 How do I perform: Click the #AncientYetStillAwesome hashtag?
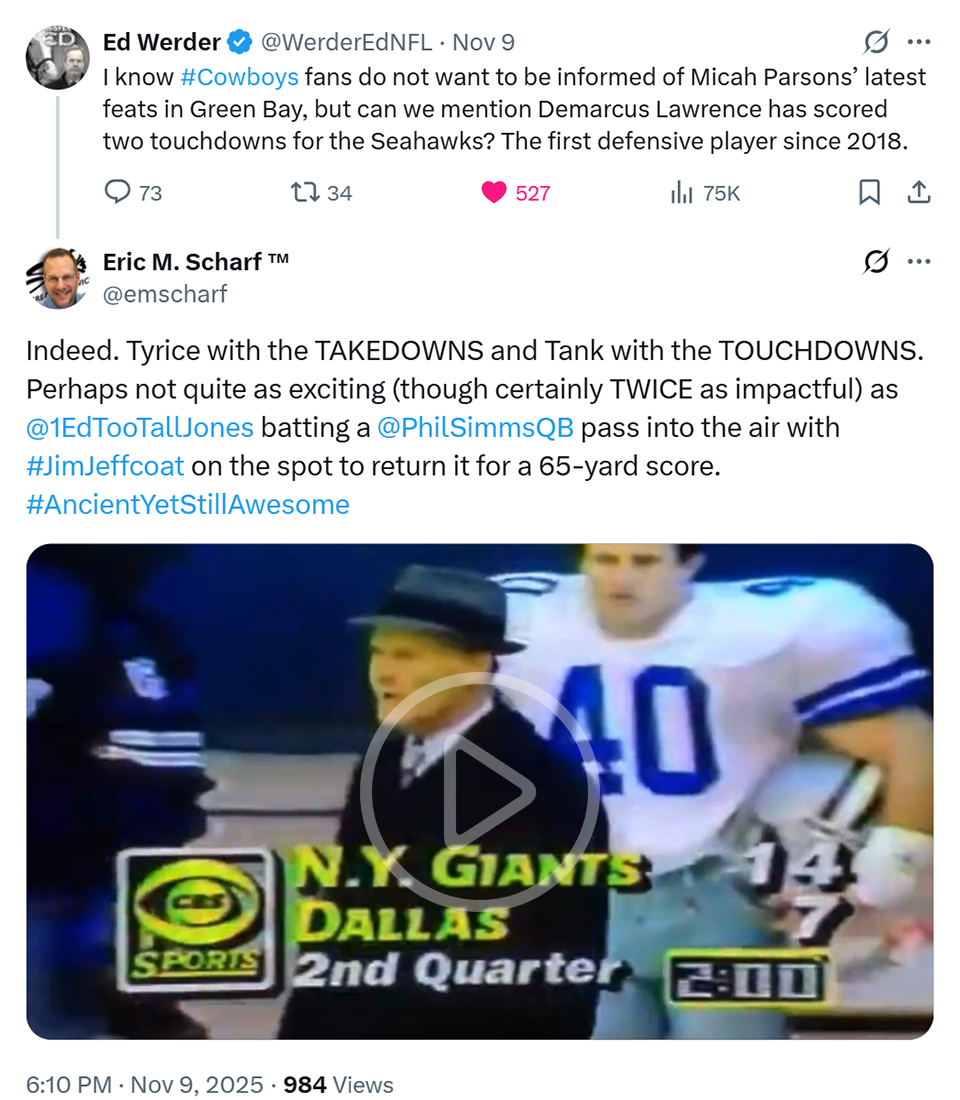(x=188, y=504)
